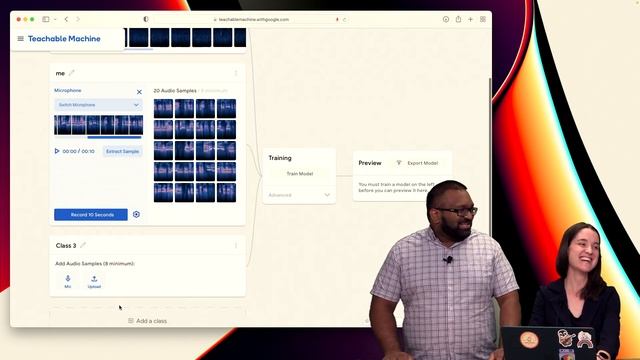Go back in Safari
The height and width of the screenshot is (360, 640).
click(67, 19)
